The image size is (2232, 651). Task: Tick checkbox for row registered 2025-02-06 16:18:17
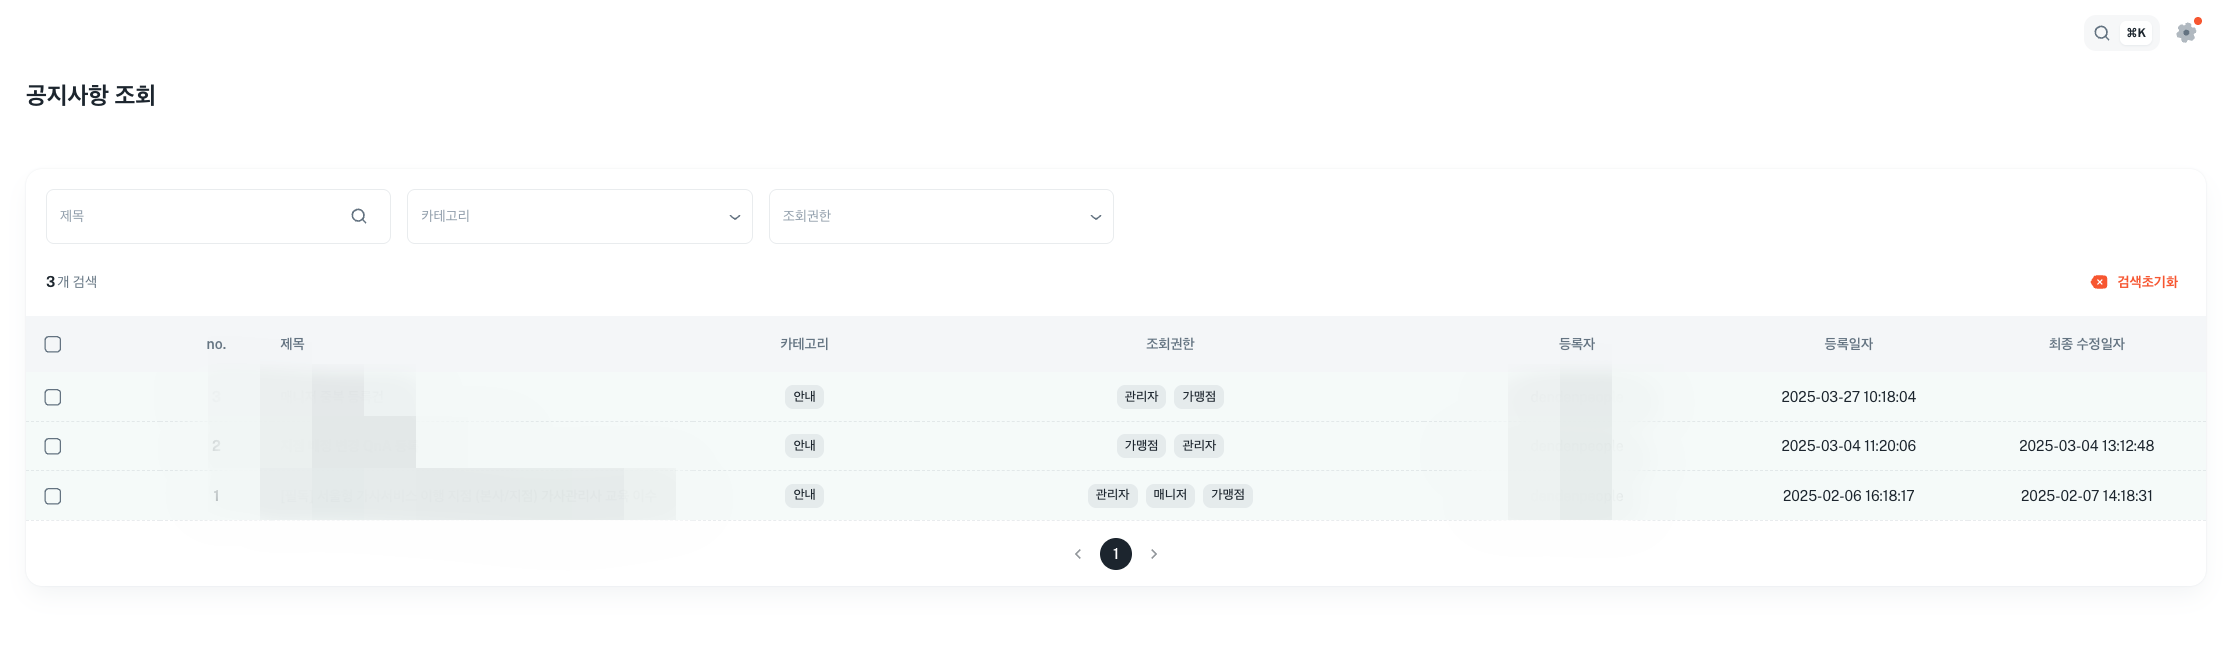(x=53, y=496)
